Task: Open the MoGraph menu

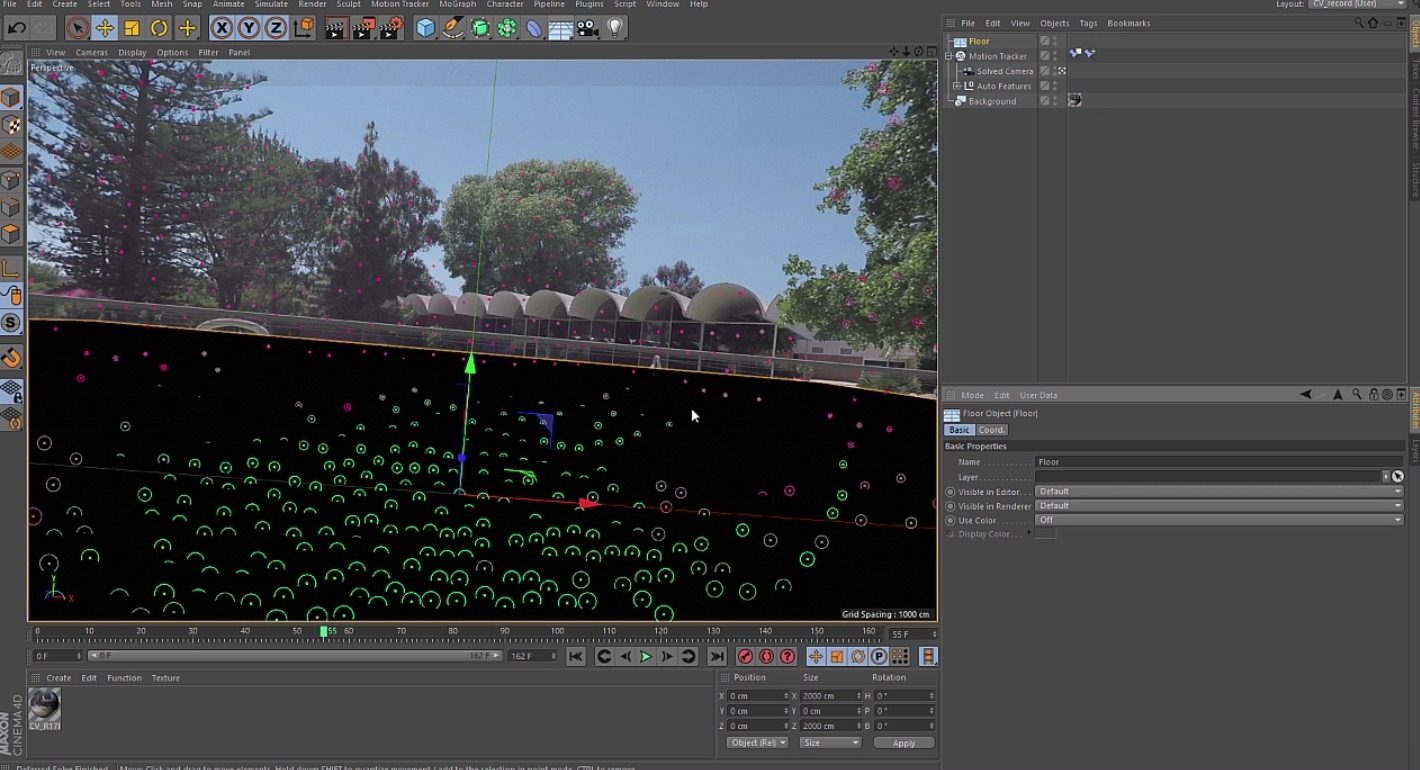Action: [x=458, y=4]
